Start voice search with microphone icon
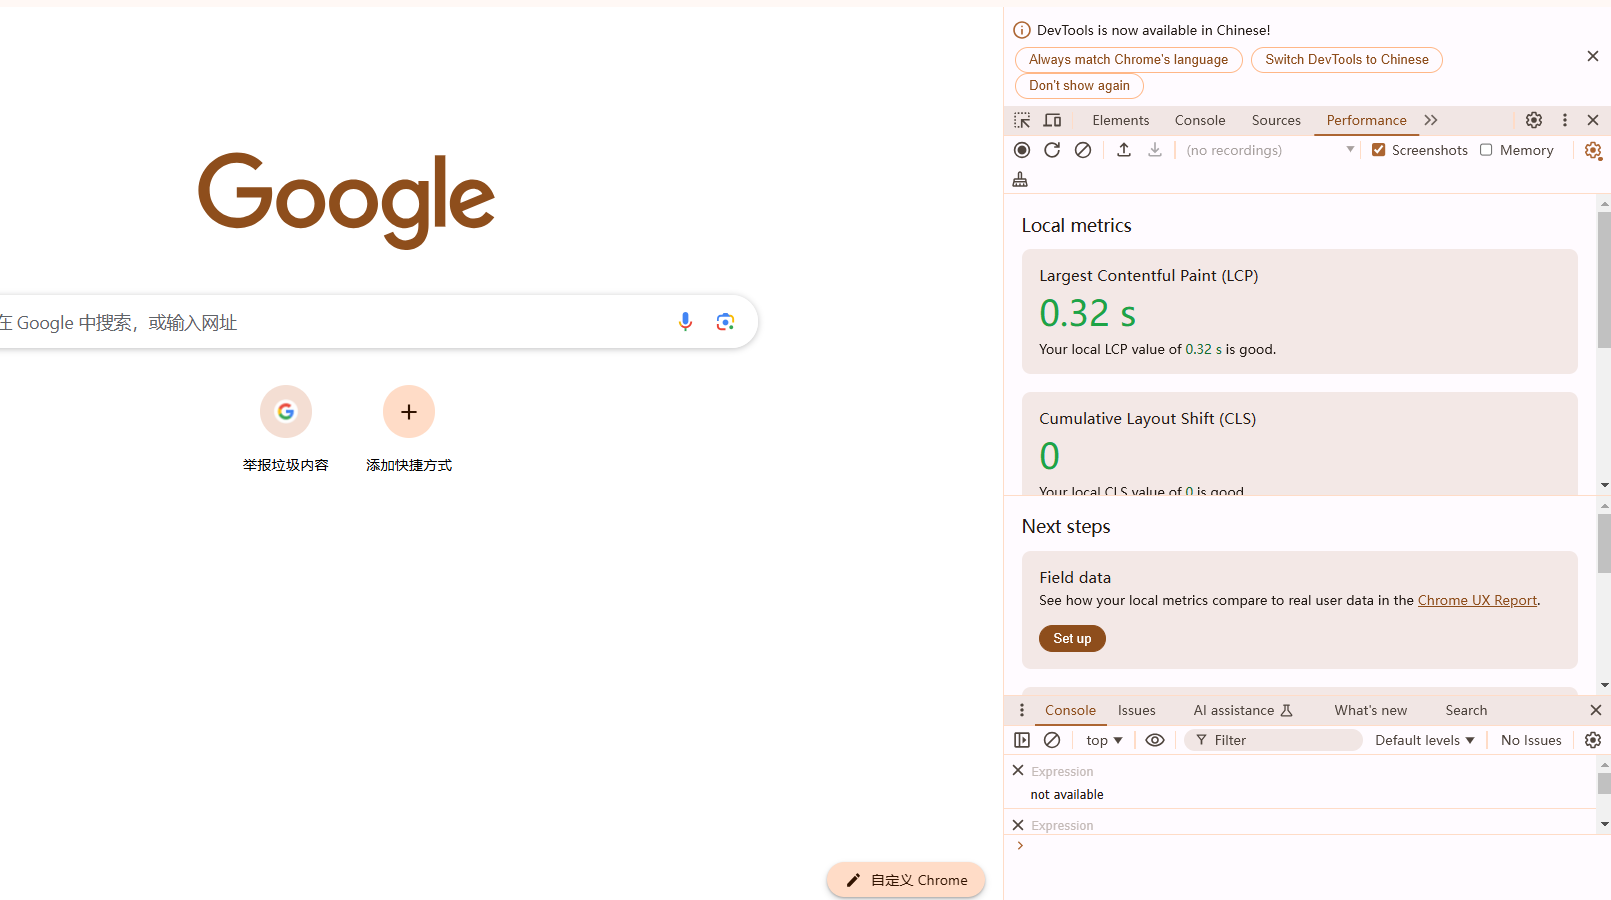Screen dimensions: 1611x900 point(685,321)
